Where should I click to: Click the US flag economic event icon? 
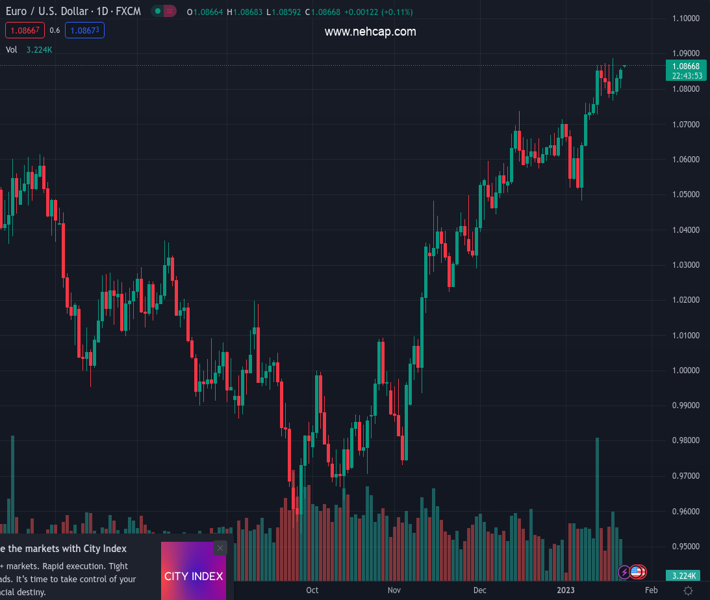638,572
